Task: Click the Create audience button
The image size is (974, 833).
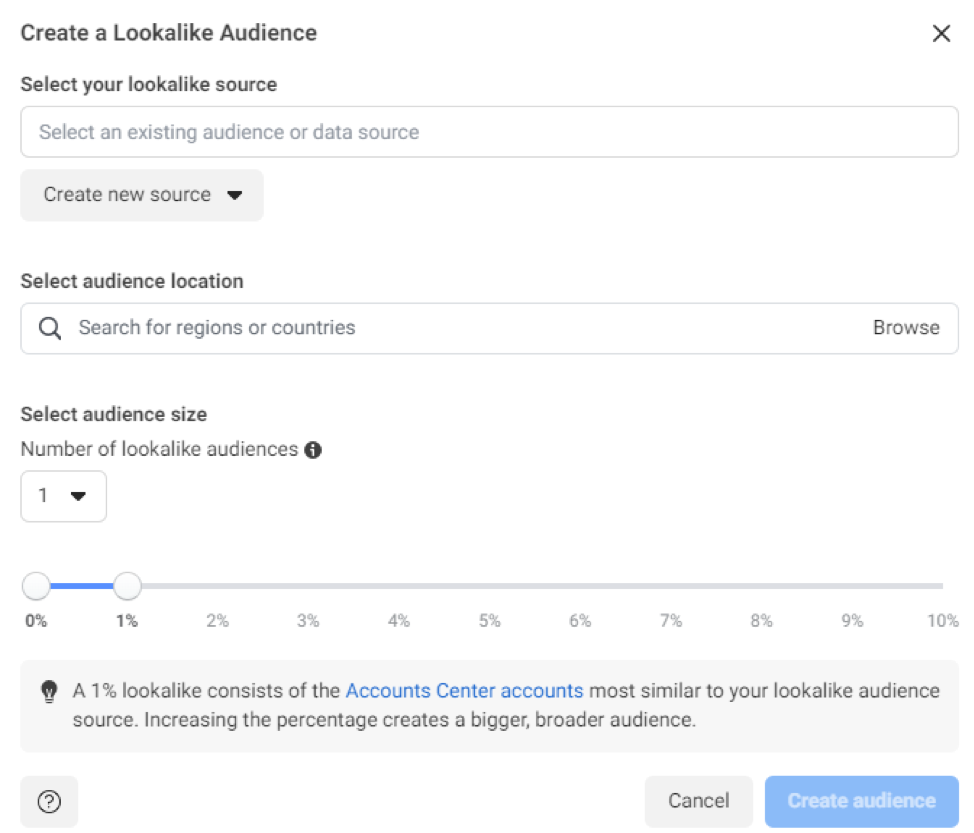Action: click(x=861, y=801)
